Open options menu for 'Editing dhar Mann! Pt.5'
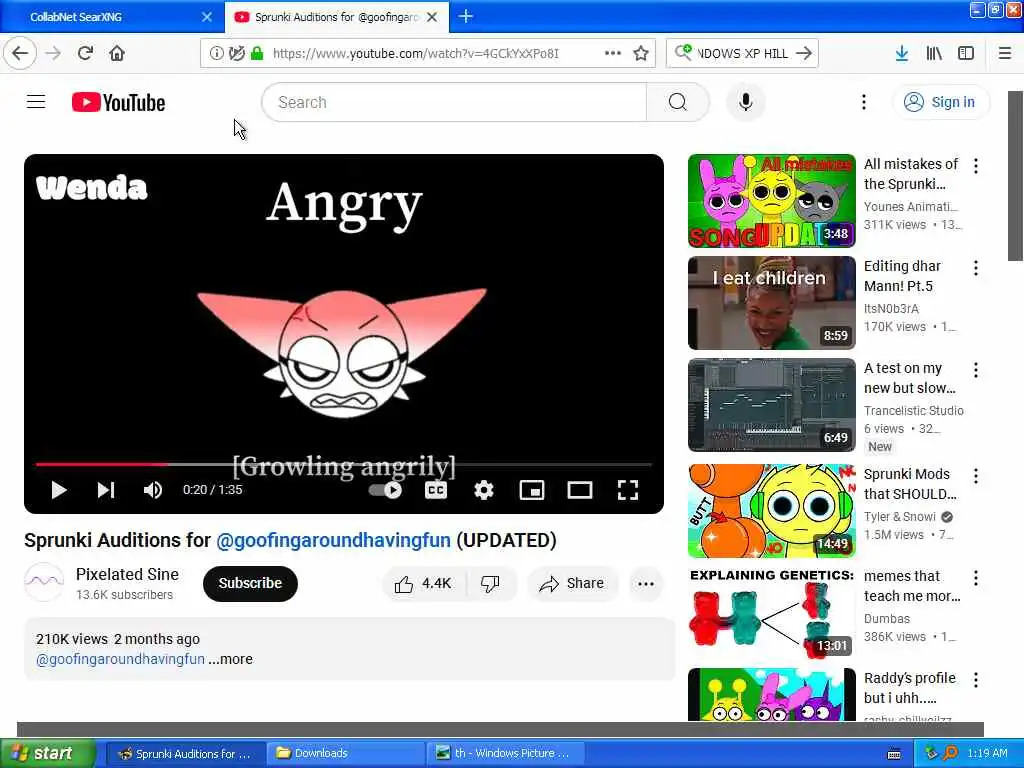 click(976, 268)
